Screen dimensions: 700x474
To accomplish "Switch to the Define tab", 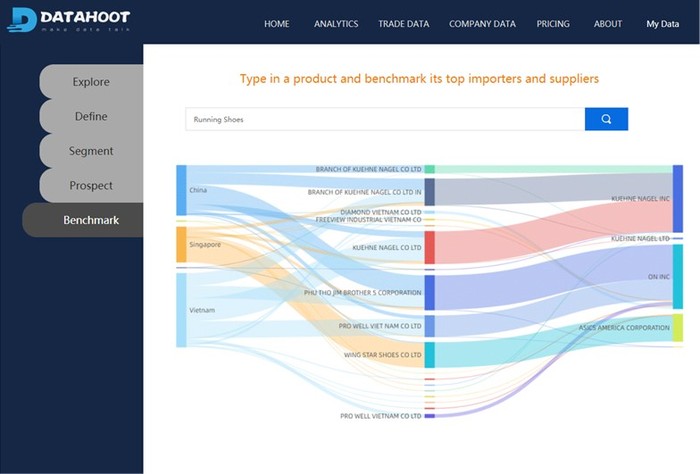I will click(91, 116).
